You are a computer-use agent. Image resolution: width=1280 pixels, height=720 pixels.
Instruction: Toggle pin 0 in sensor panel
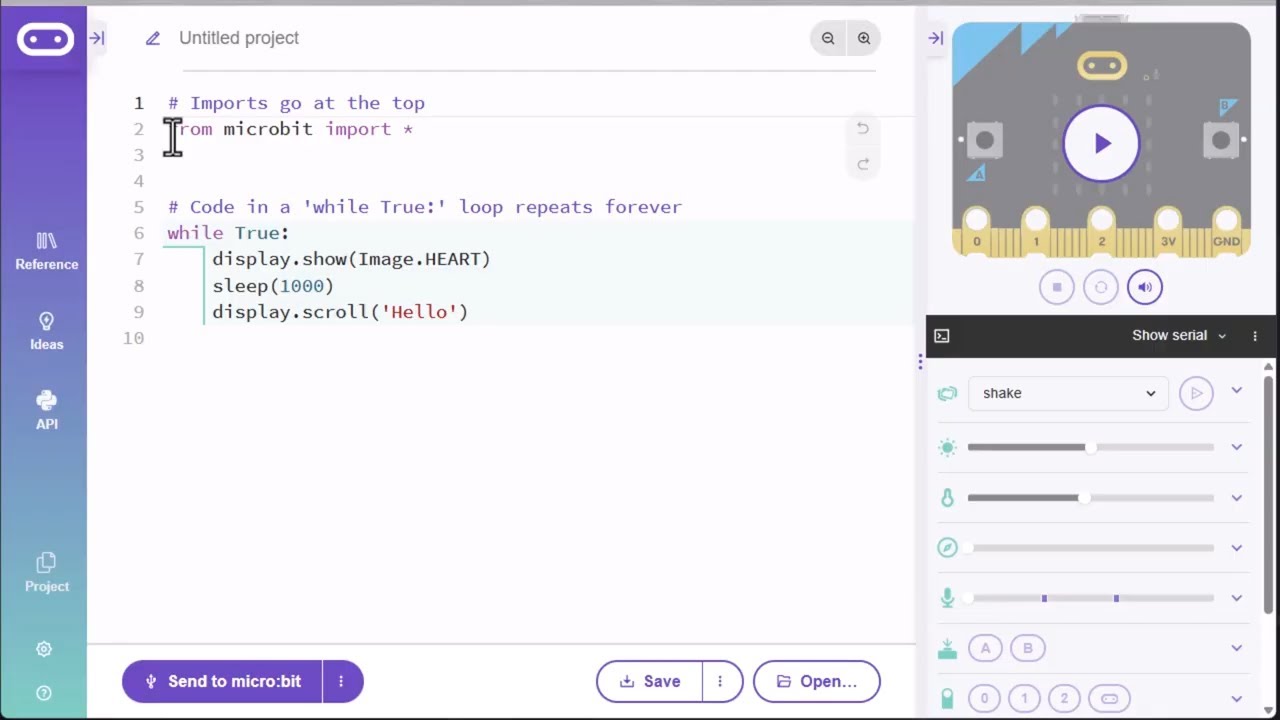984,698
